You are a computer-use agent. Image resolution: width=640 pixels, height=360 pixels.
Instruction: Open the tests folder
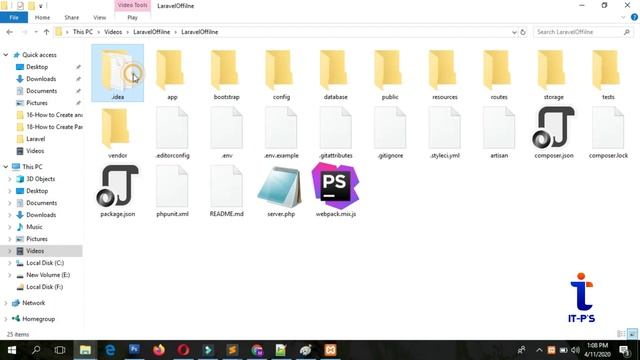(x=608, y=75)
